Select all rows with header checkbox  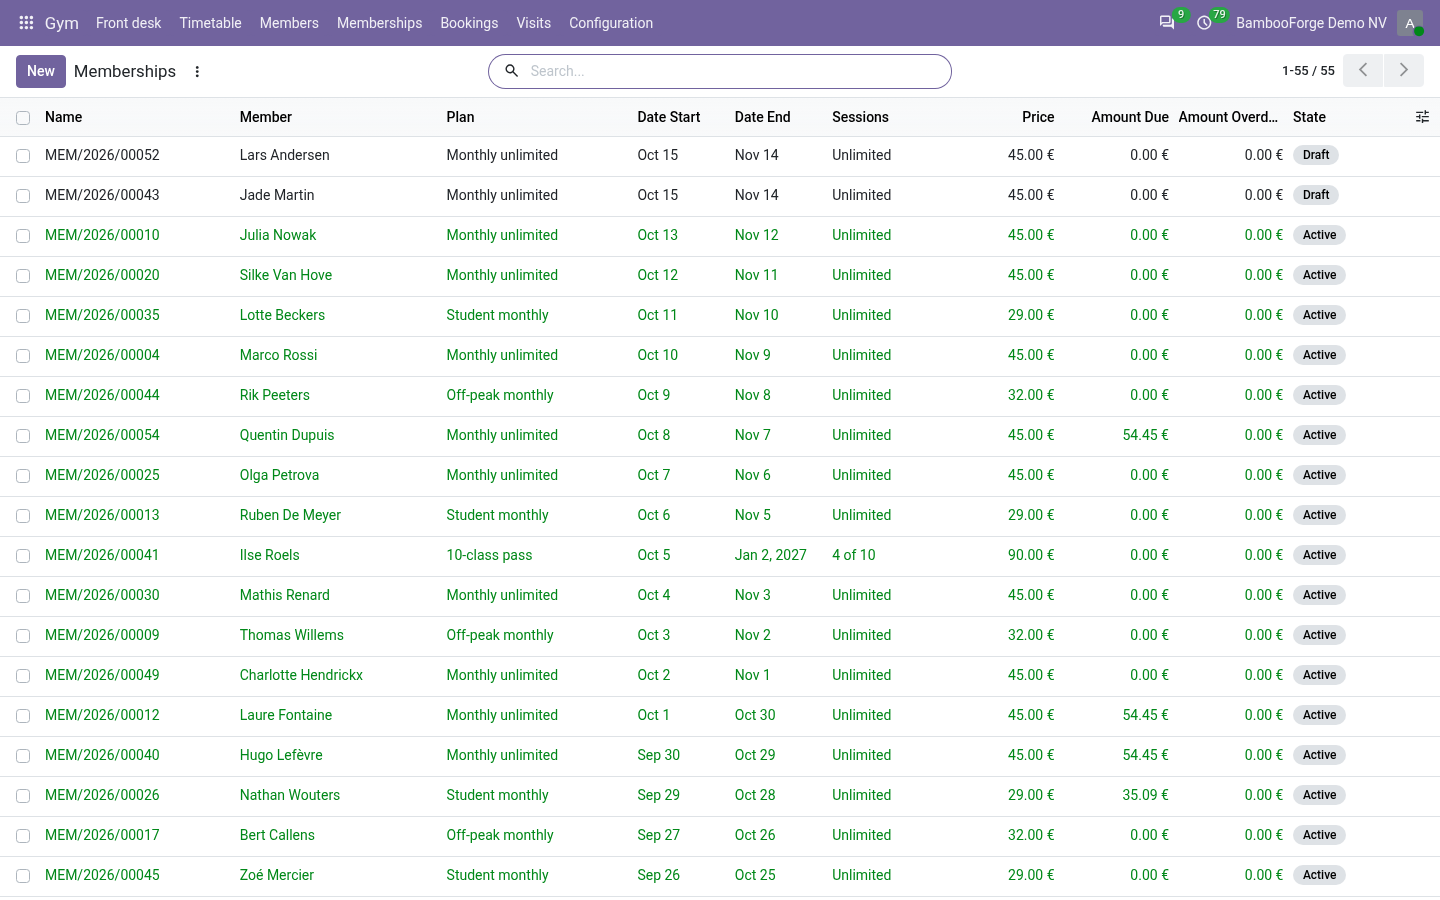23,118
